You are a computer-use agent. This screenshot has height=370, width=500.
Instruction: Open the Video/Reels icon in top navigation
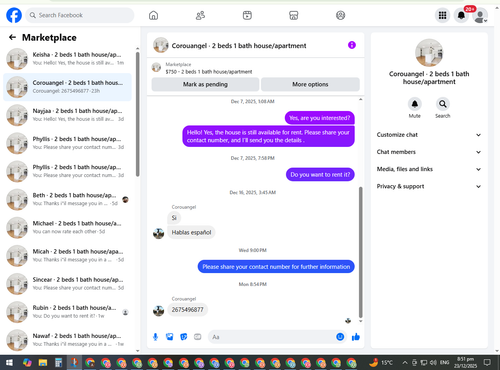tap(247, 15)
